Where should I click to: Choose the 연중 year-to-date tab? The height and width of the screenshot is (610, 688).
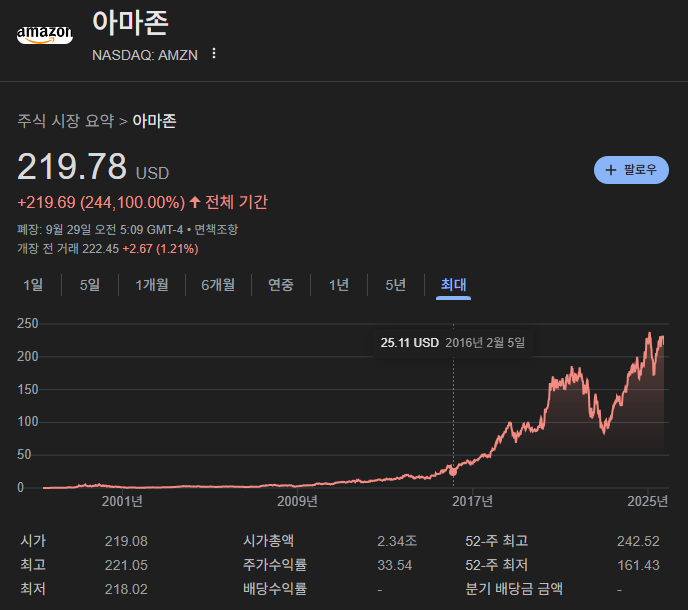[x=281, y=285]
